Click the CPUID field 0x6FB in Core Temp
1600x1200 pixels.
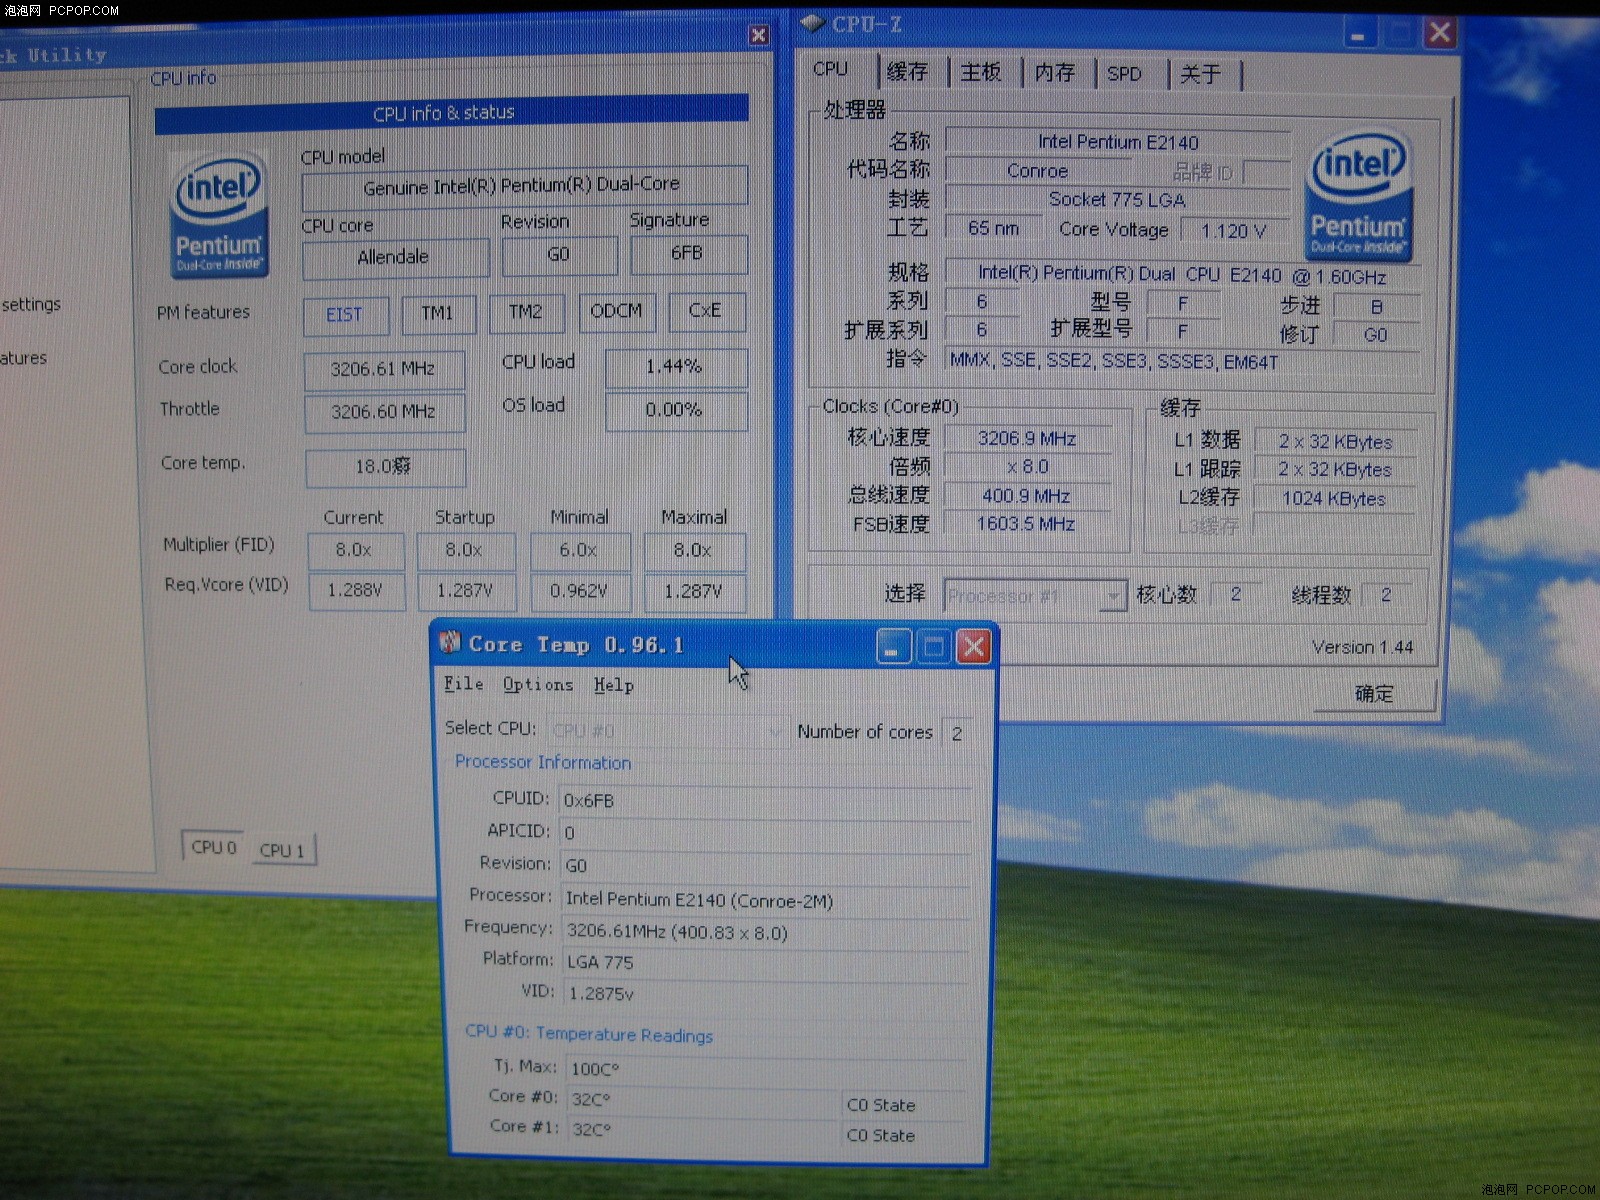[766, 800]
